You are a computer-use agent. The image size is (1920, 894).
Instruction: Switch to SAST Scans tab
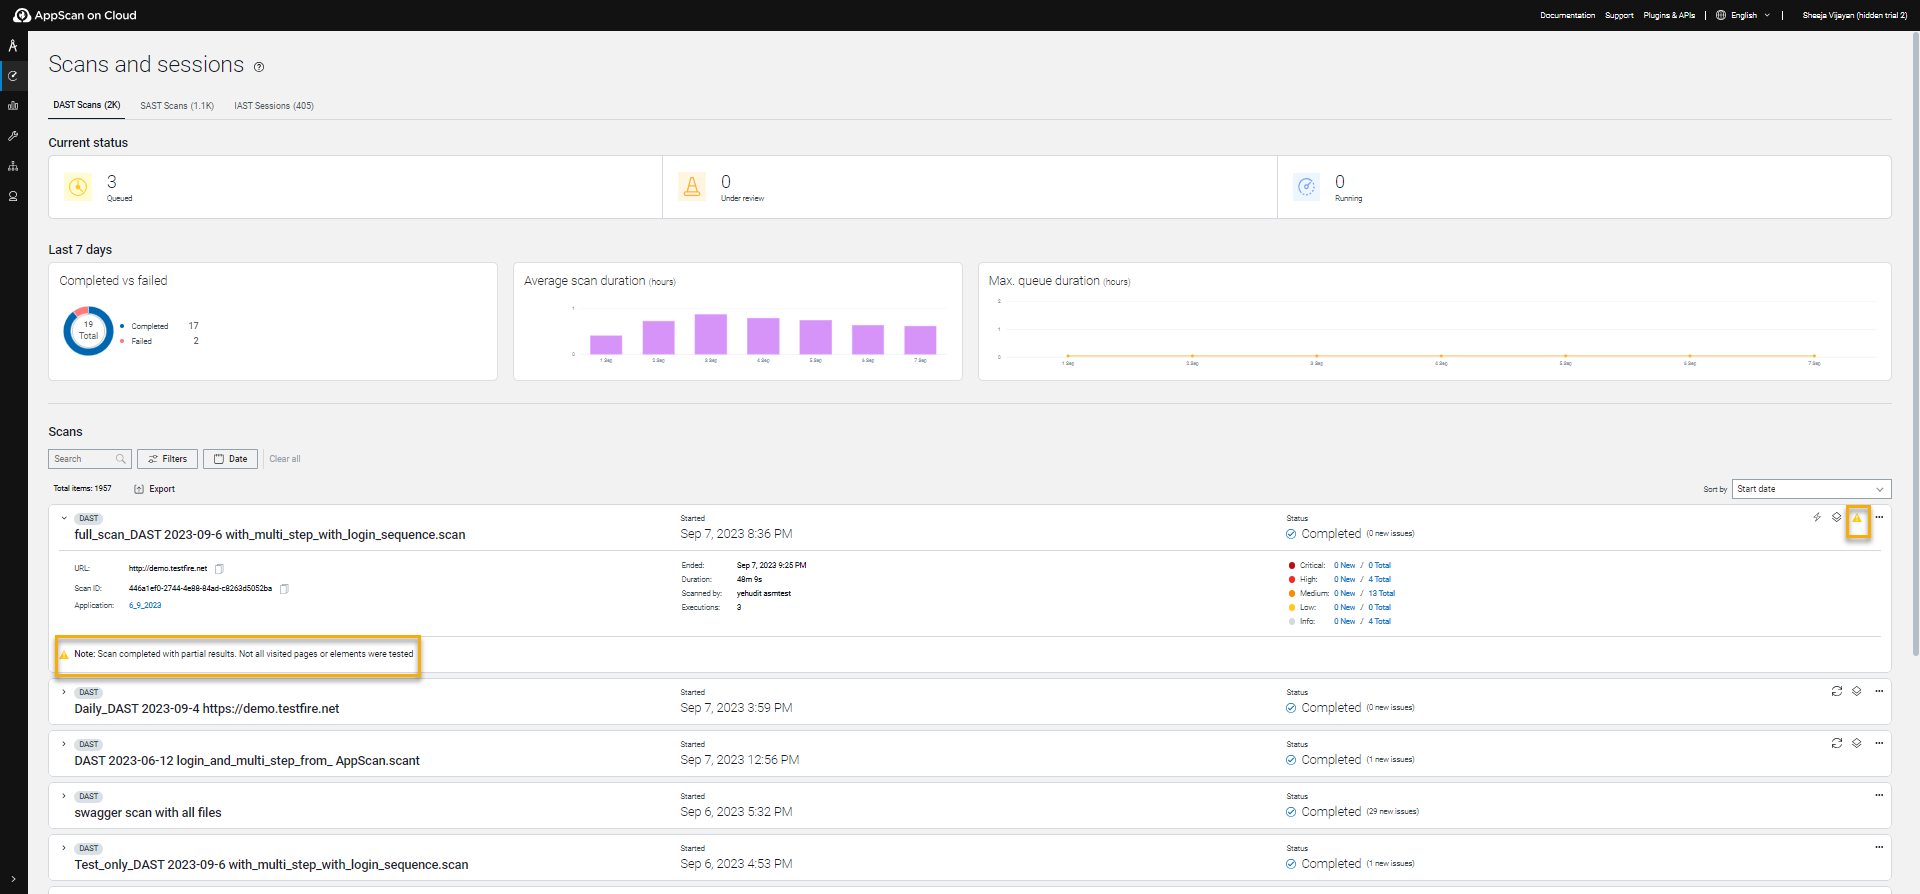[x=177, y=106]
